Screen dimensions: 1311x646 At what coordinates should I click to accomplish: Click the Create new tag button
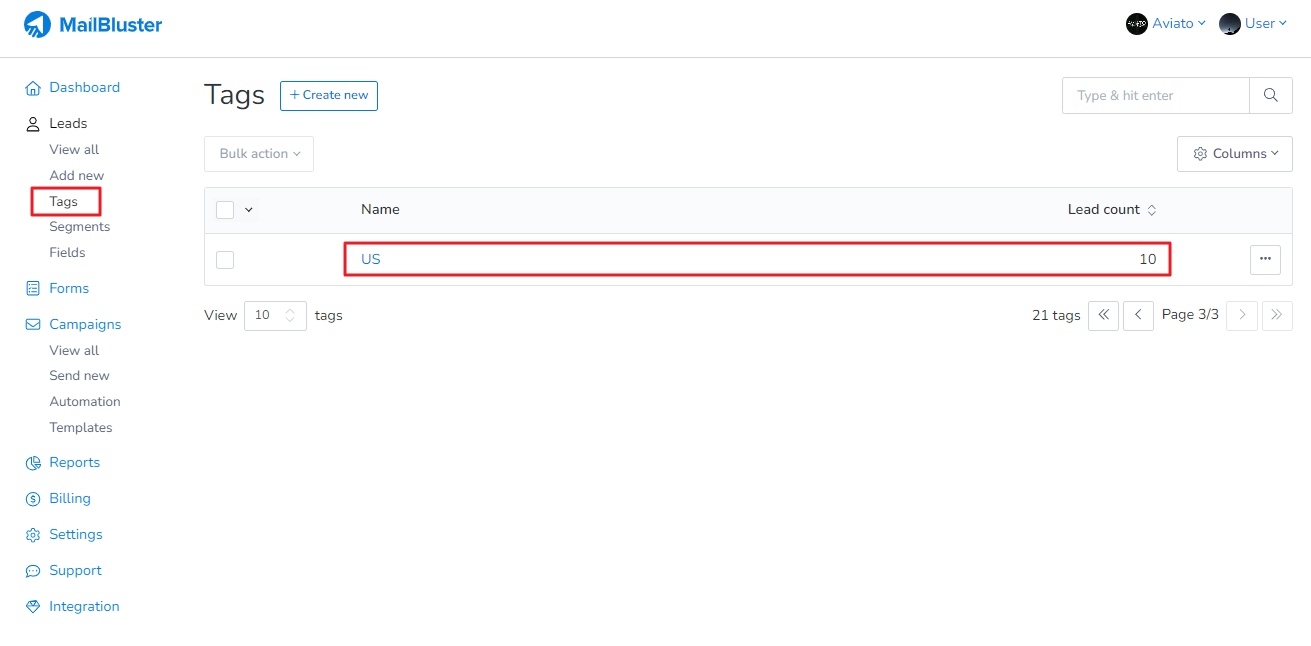329,96
